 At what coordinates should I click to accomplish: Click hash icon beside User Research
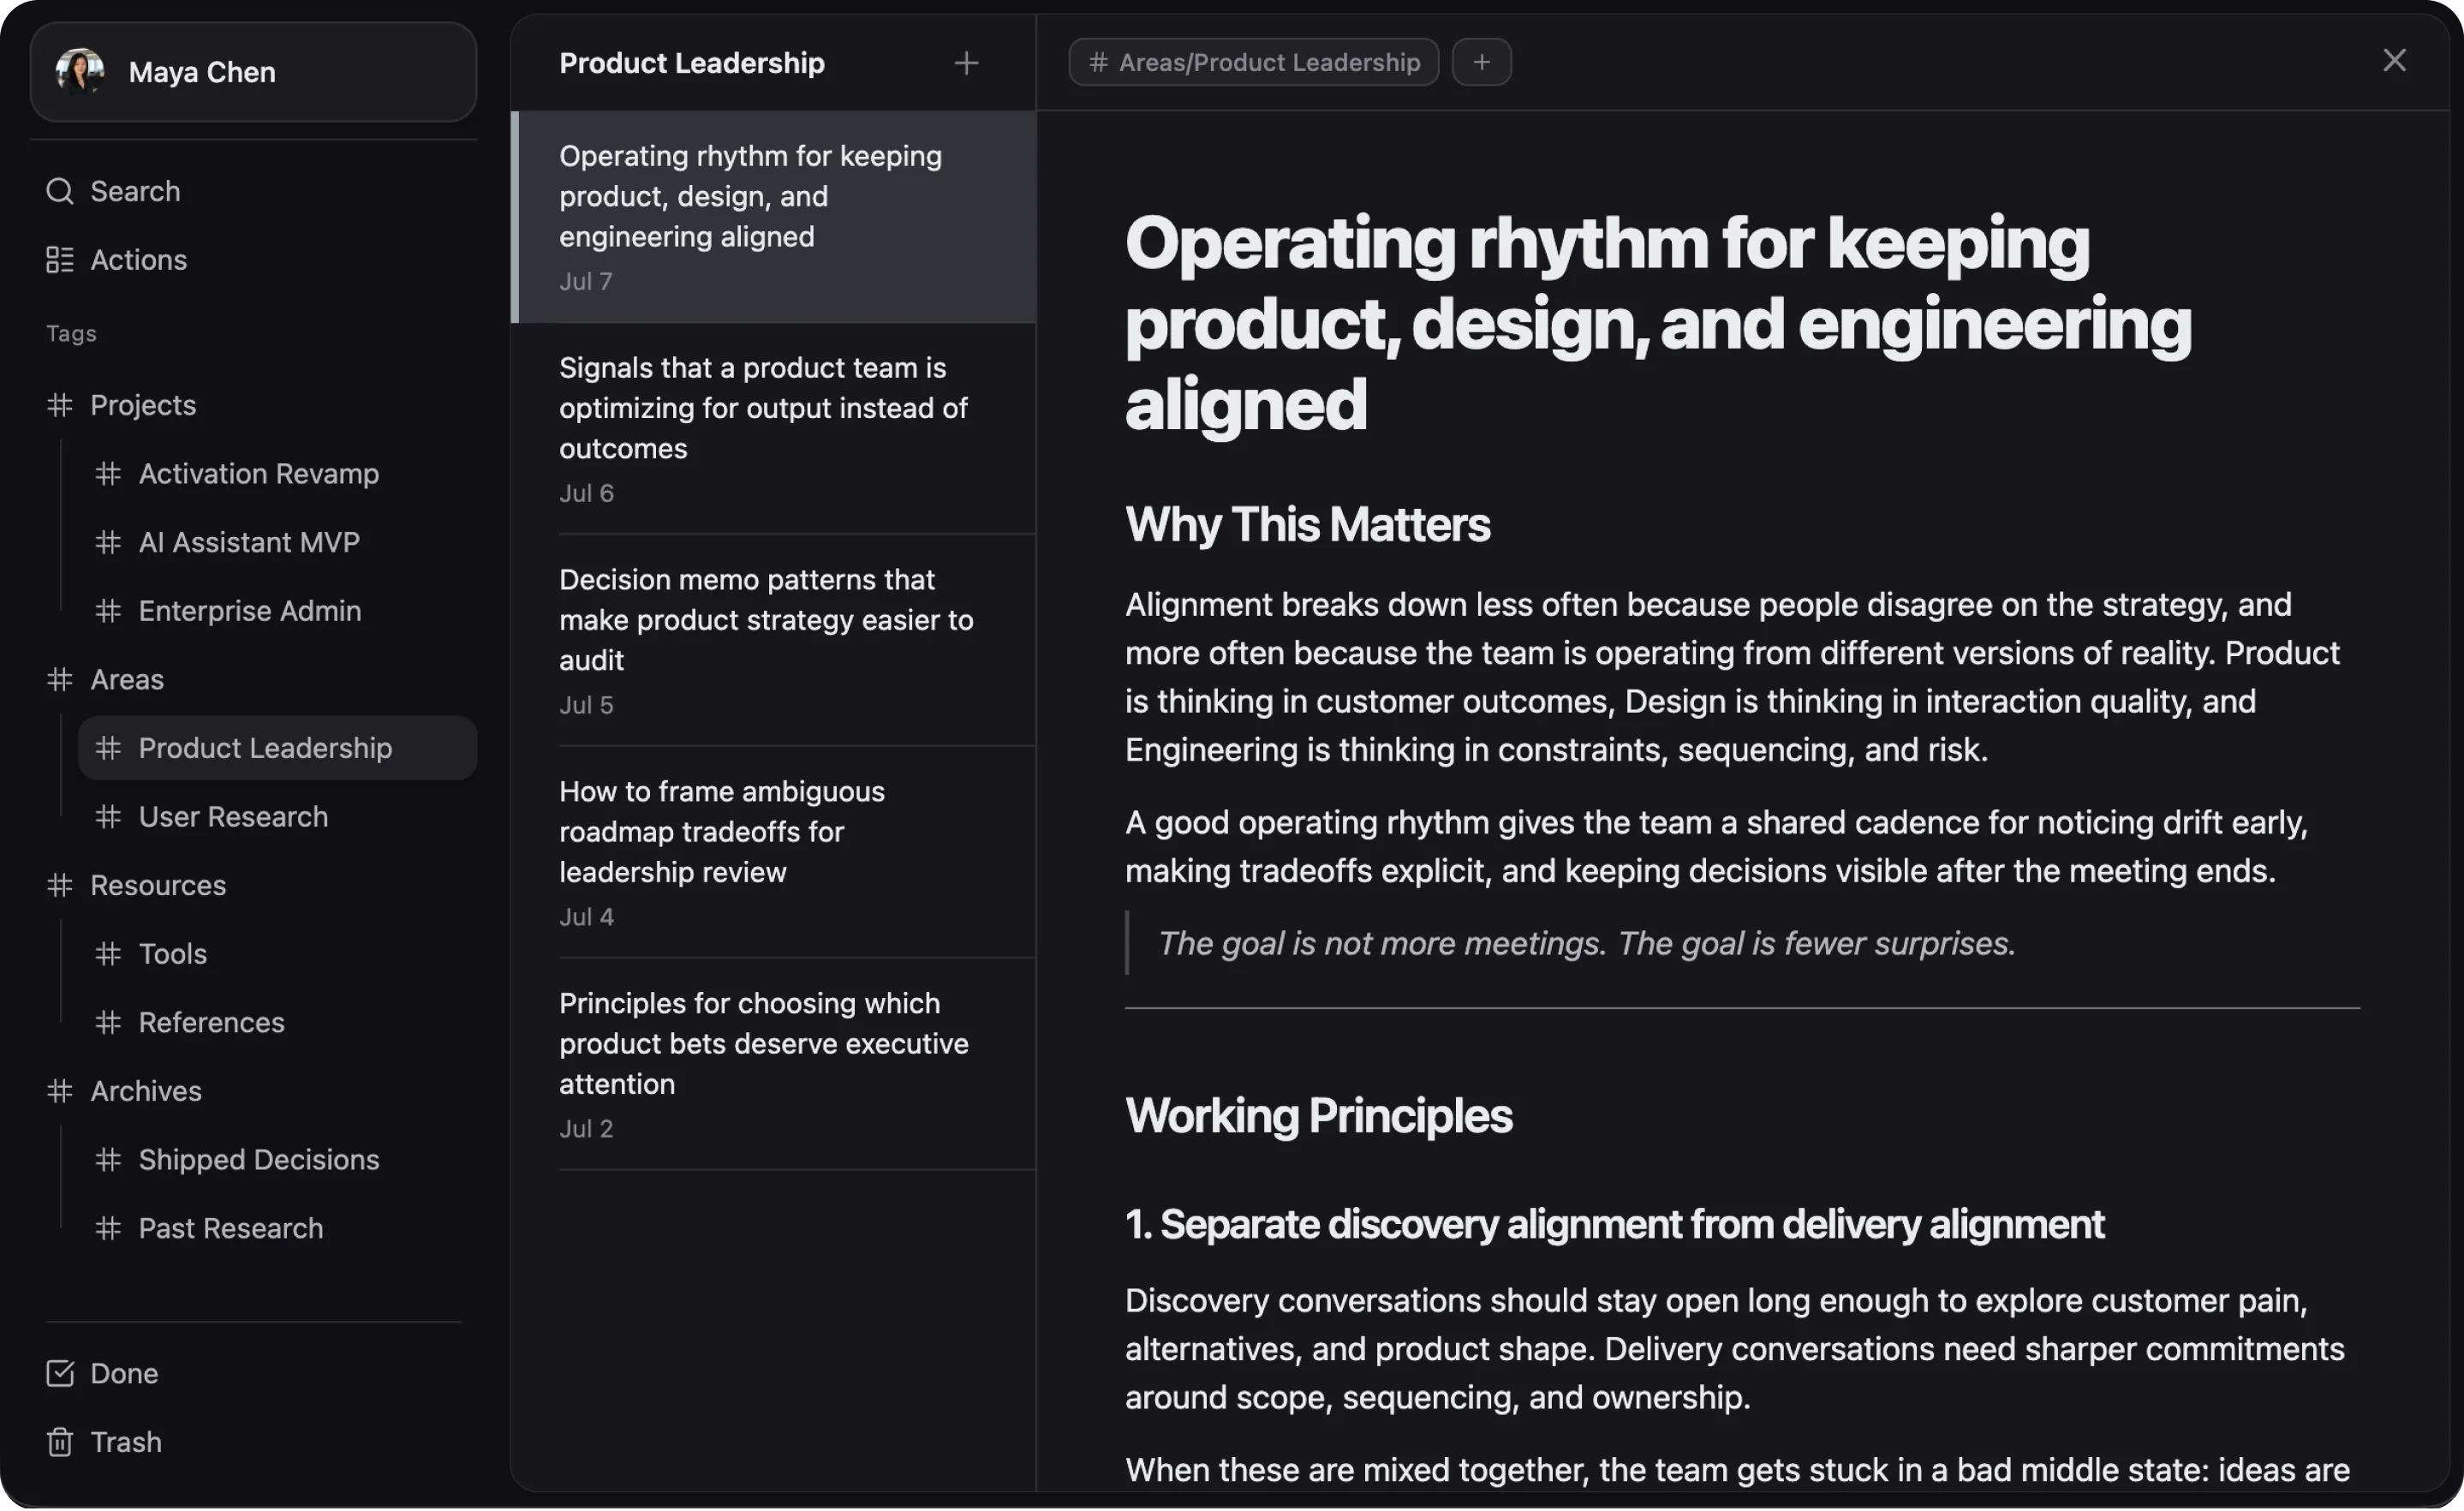tap(108, 817)
